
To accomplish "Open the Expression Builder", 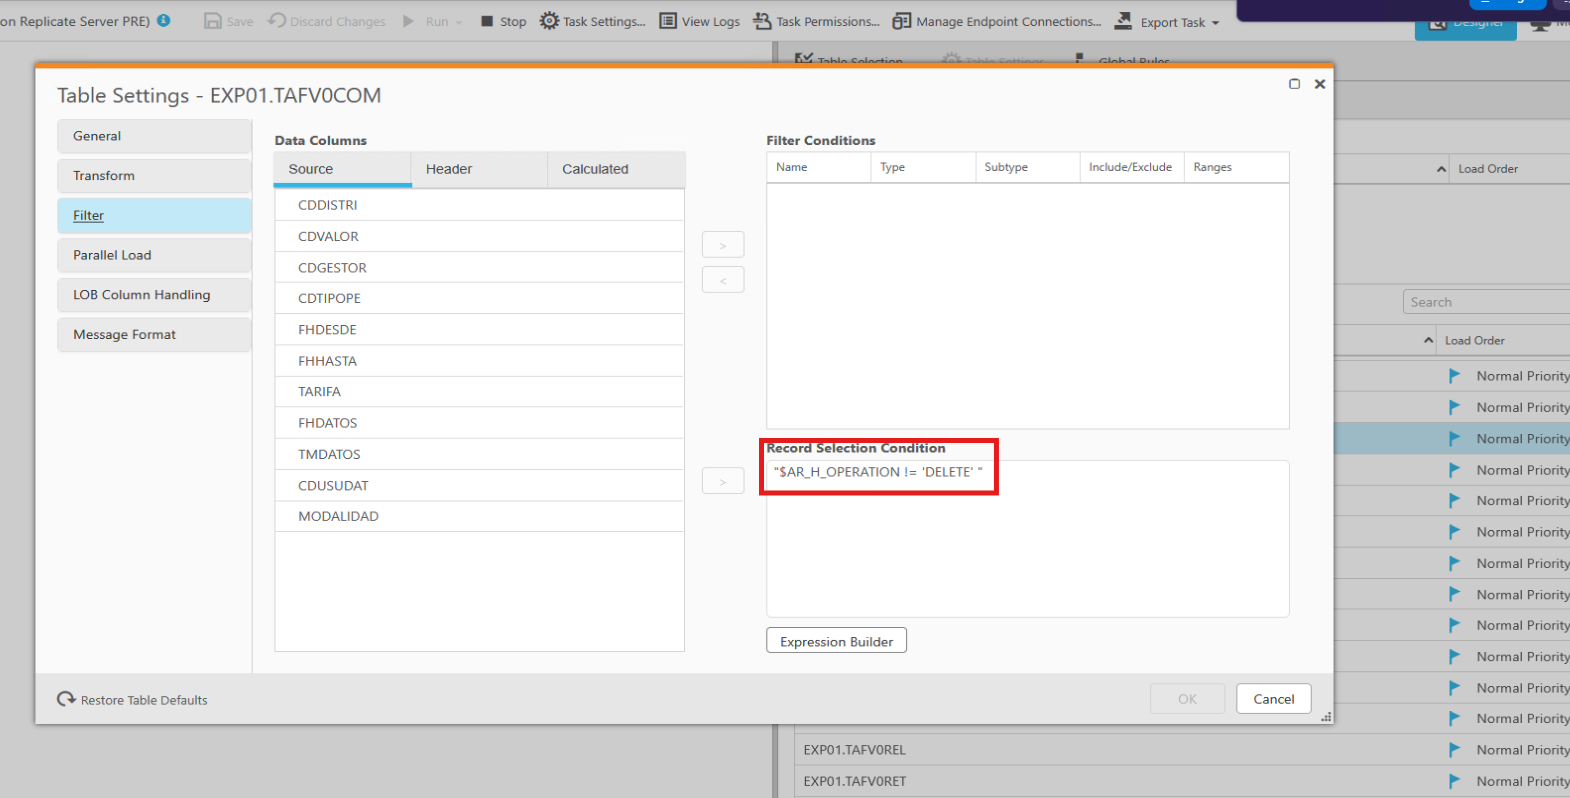I will click(836, 641).
